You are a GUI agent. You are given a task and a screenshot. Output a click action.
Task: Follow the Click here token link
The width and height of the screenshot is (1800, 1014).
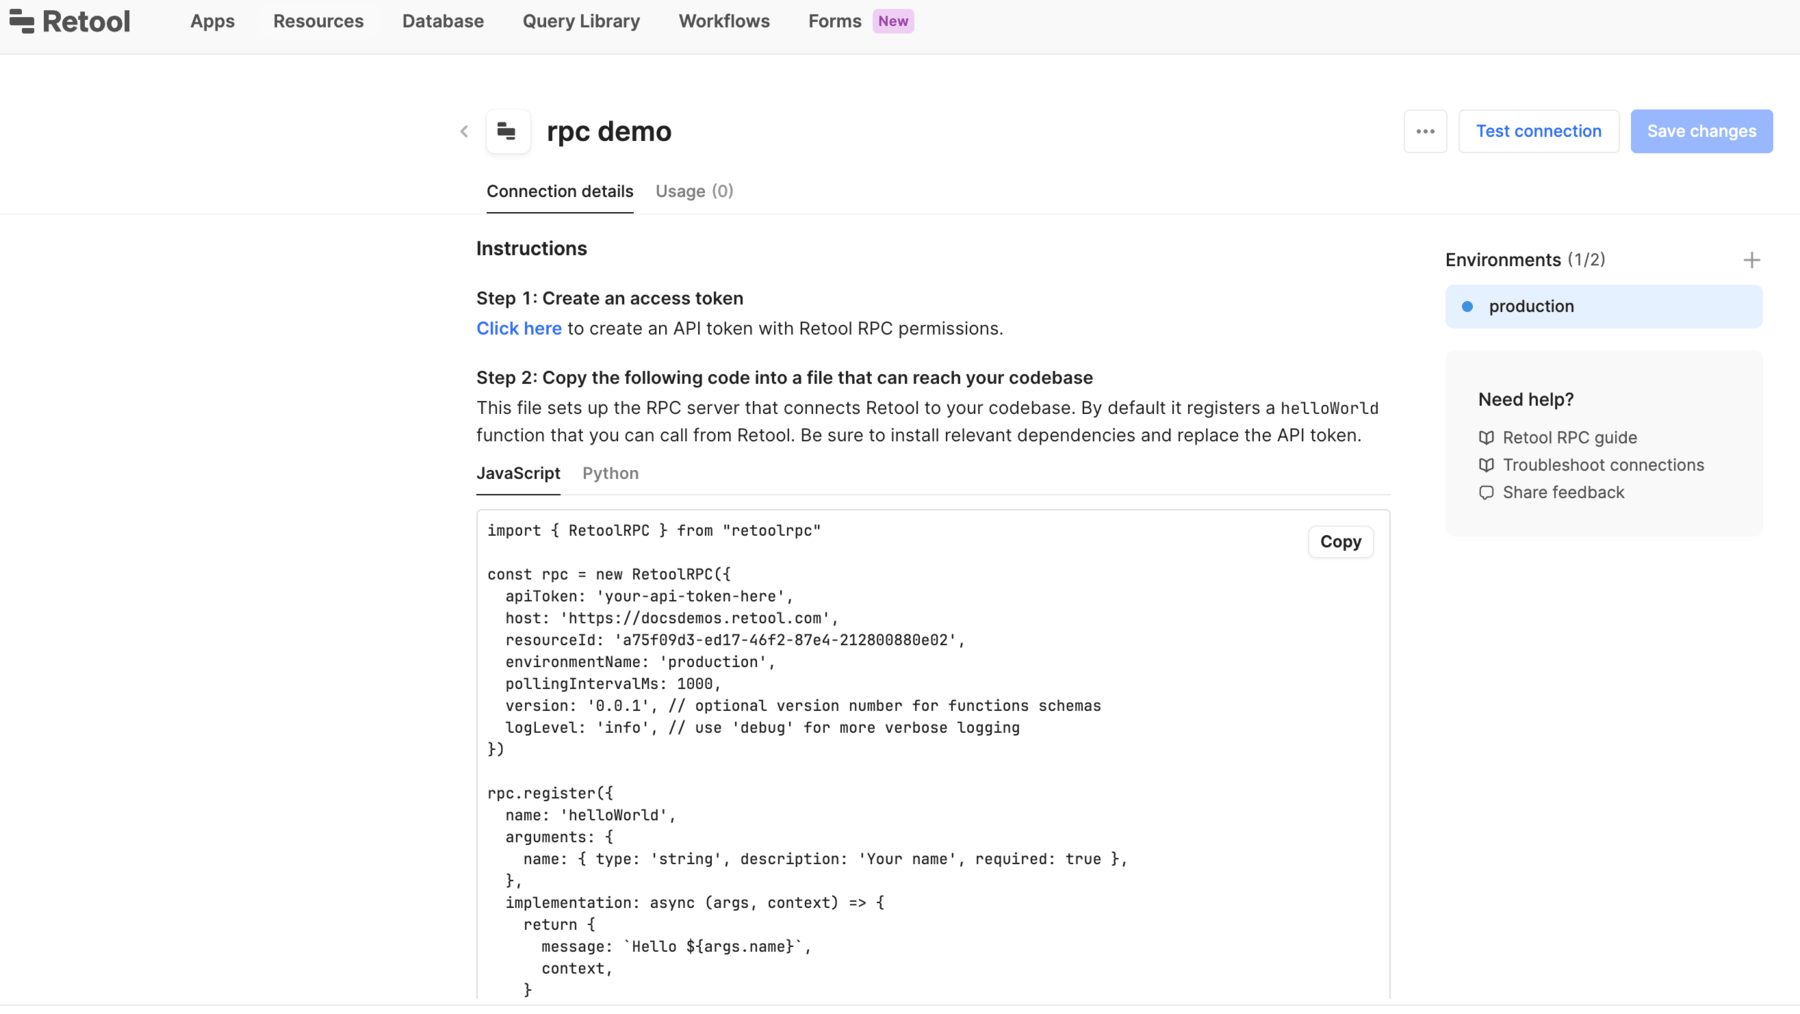pyautogui.click(x=519, y=329)
